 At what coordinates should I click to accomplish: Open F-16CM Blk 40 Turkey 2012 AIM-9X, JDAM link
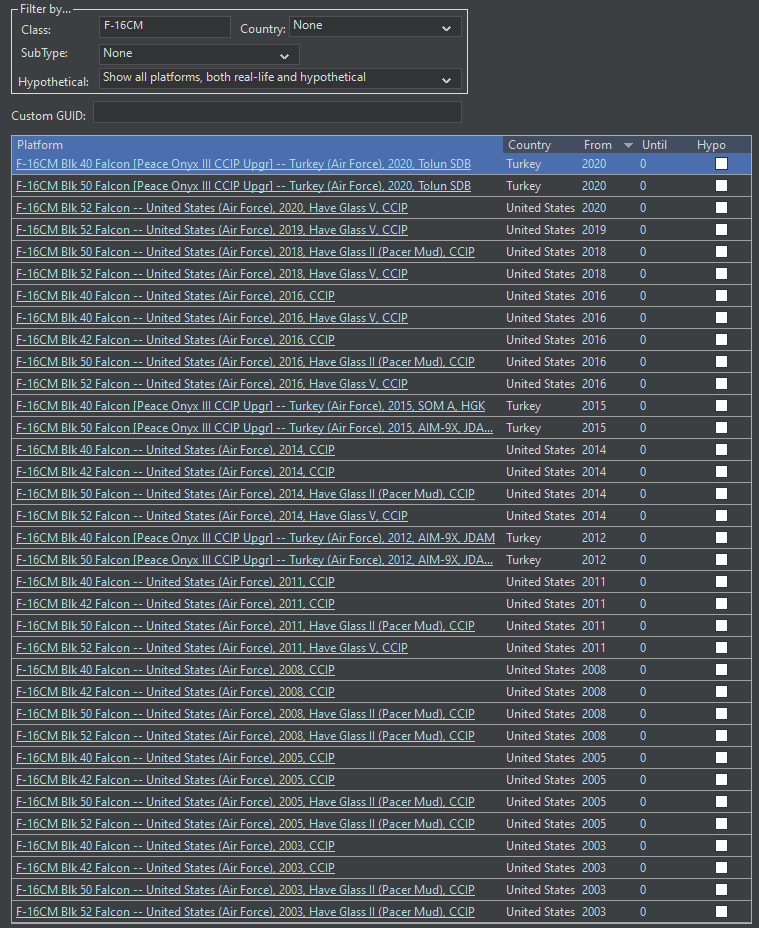click(x=255, y=538)
